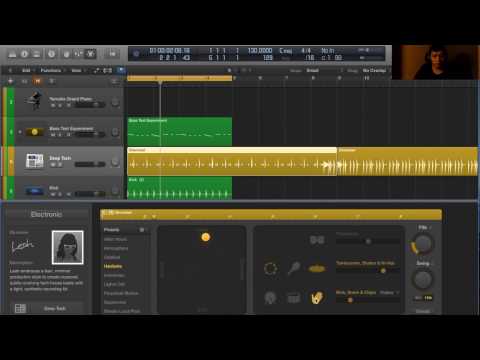
Task: Select the tambourine percussion icon
Action: 270,269
